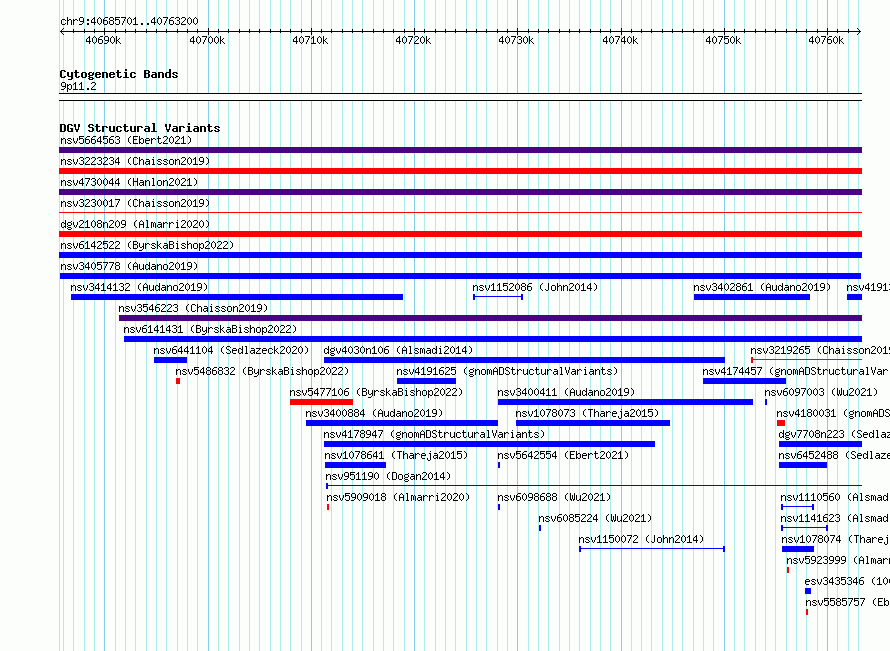Click the Cytogenetic Bands track title

(119, 74)
